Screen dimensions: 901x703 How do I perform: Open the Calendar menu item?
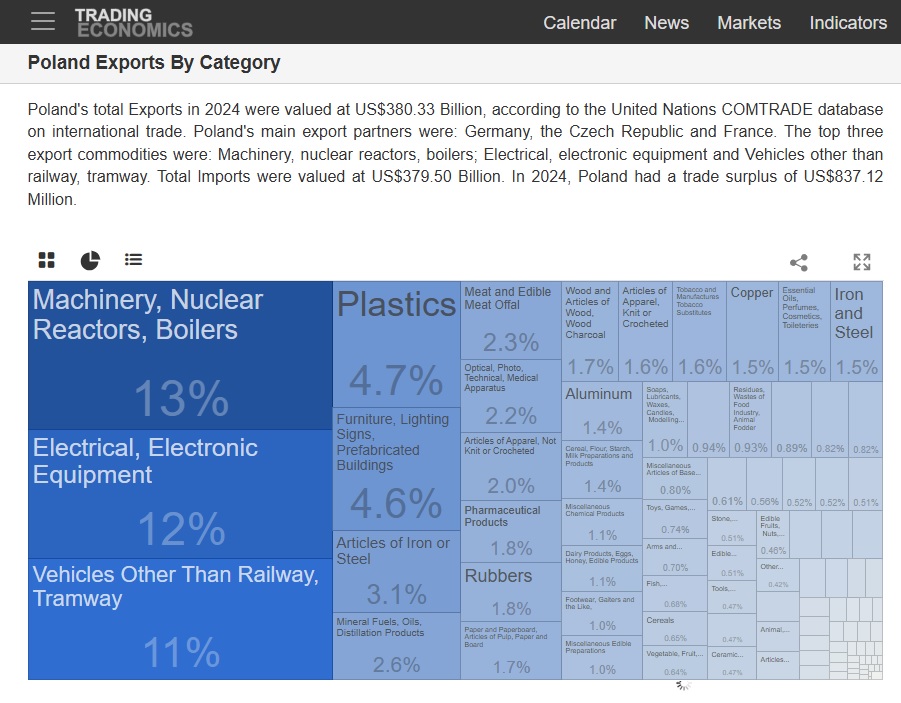point(579,22)
